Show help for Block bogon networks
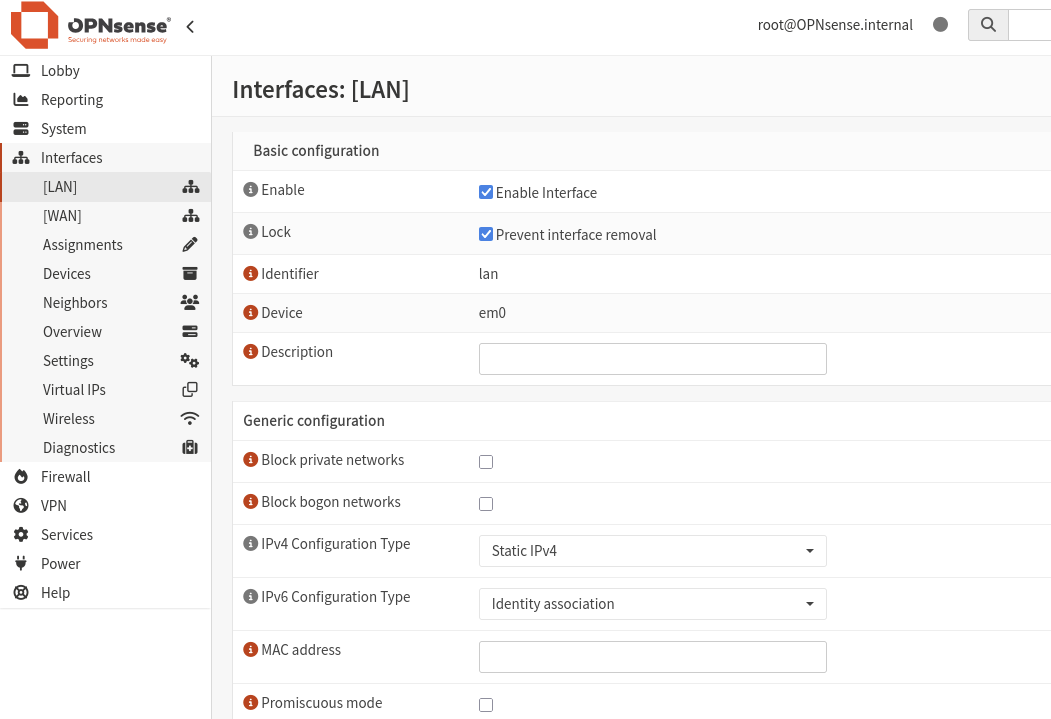Image resolution: width=1051 pixels, height=719 pixels. 251,502
